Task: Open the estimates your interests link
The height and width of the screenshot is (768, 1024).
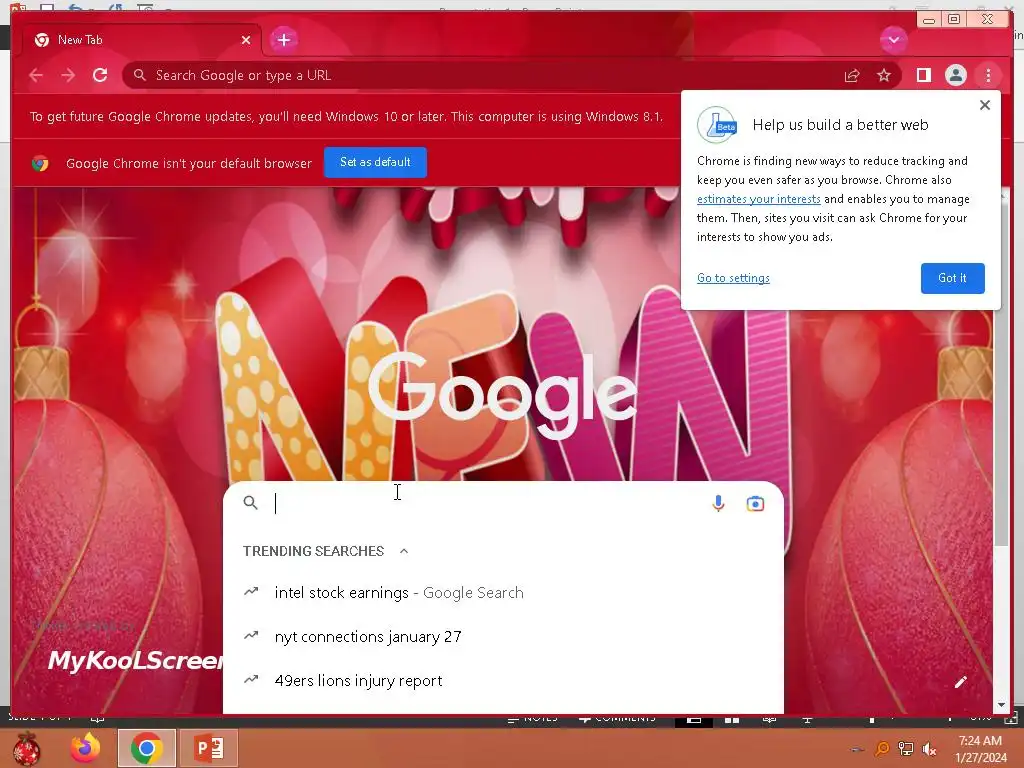Action: coord(758,199)
